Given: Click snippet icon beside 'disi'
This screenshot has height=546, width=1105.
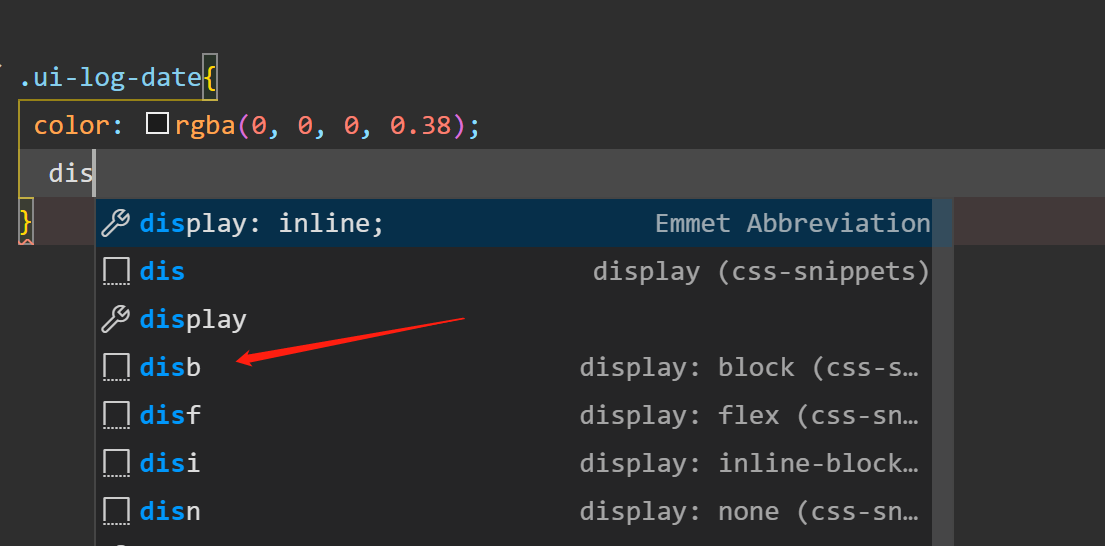Looking at the screenshot, I should pyautogui.click(x=116, y=463).
